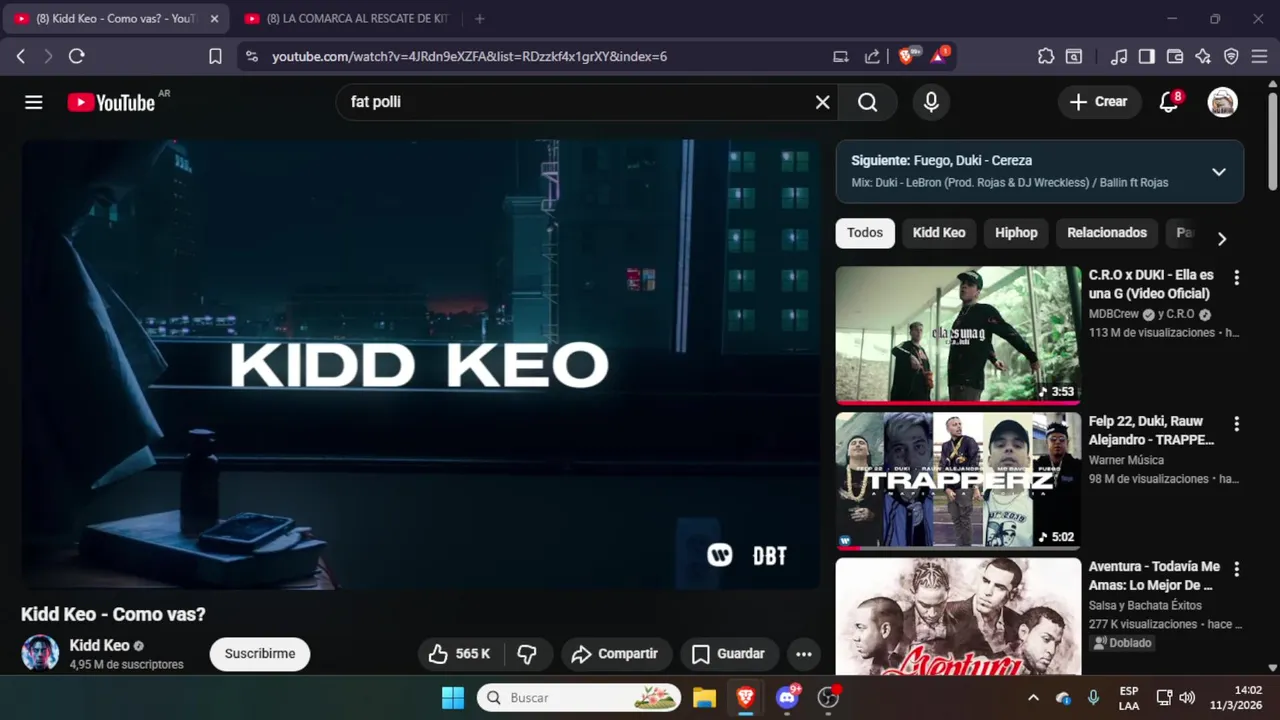Click the Crear button

1099,102
